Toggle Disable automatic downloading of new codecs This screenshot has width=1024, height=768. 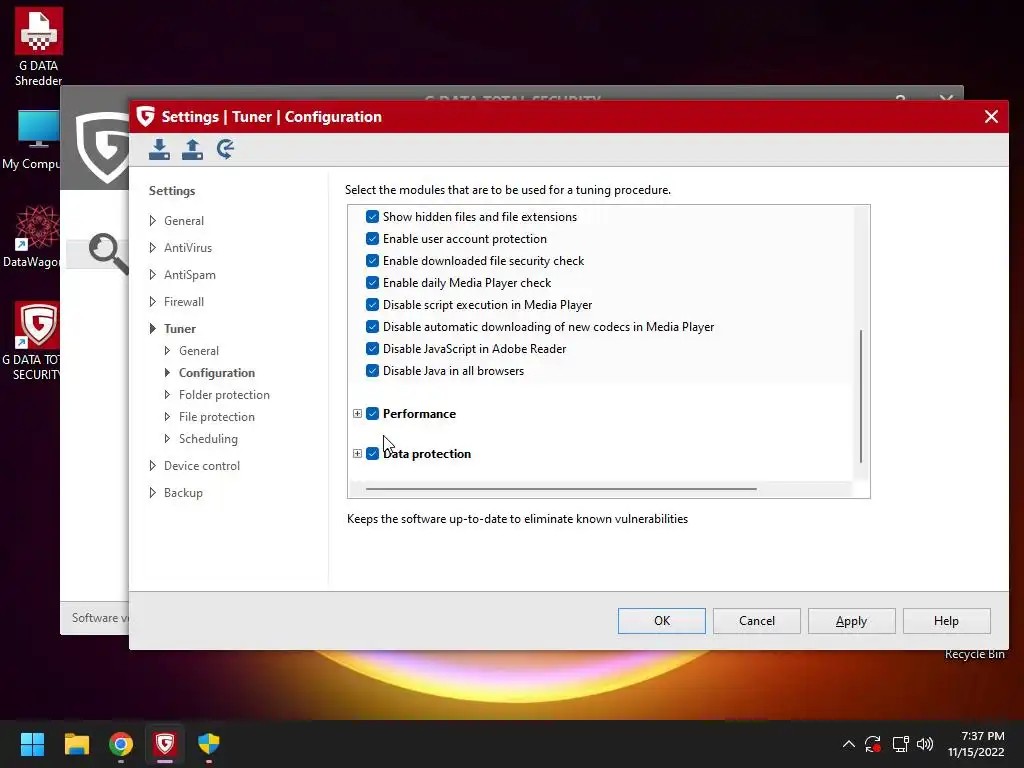point(372,327)
